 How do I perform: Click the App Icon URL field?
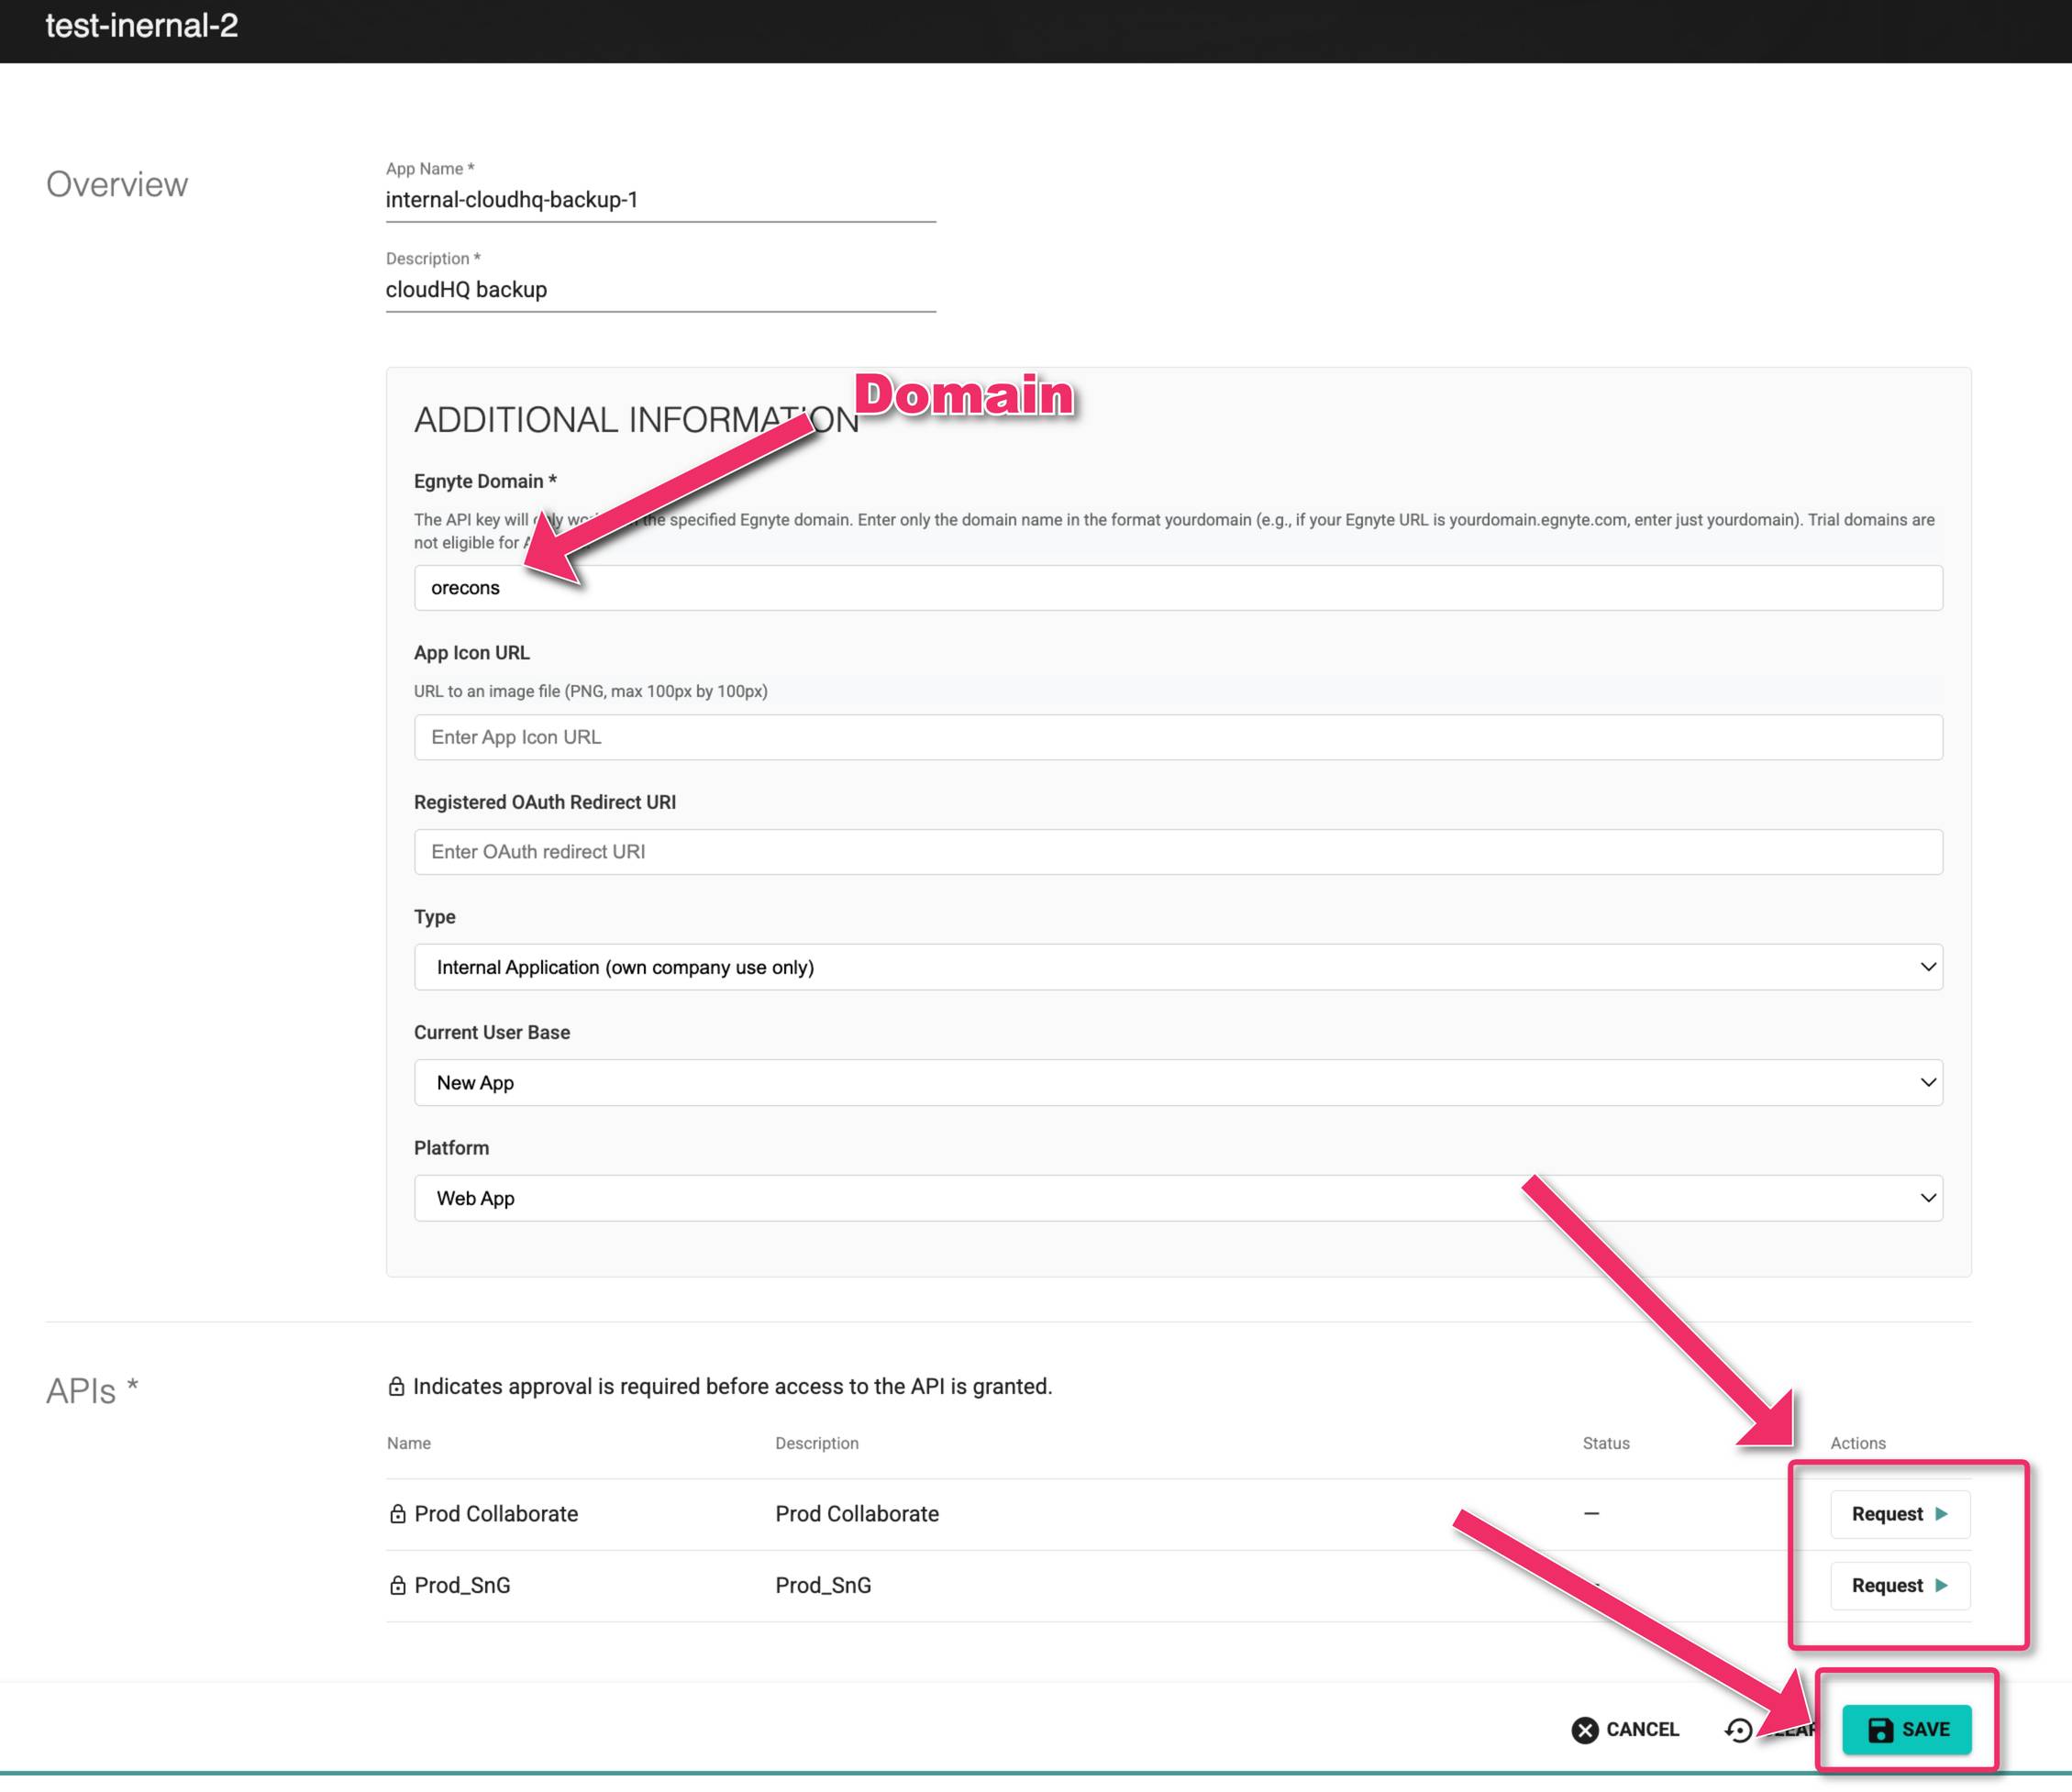[1178, 737]
